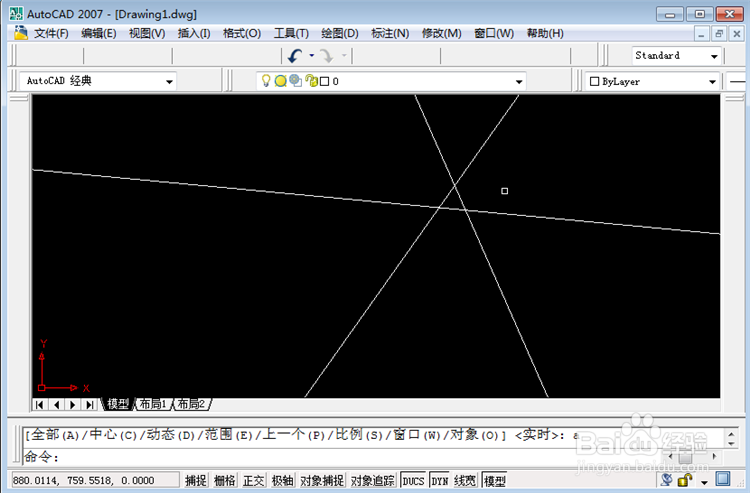The image size is (750, 493).
Task: Click the clean screen icon in status bar
Action: click(723, 479)
